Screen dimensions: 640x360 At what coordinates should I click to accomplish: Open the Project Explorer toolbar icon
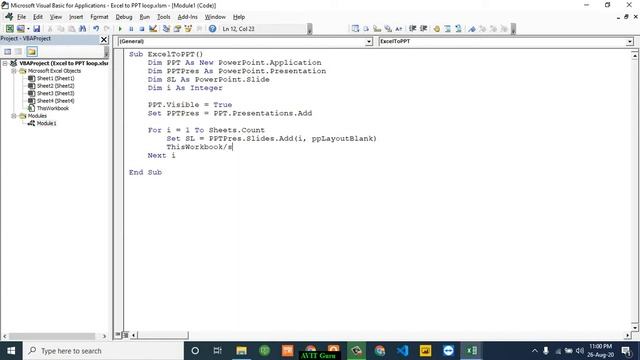[x=166, y=29]
